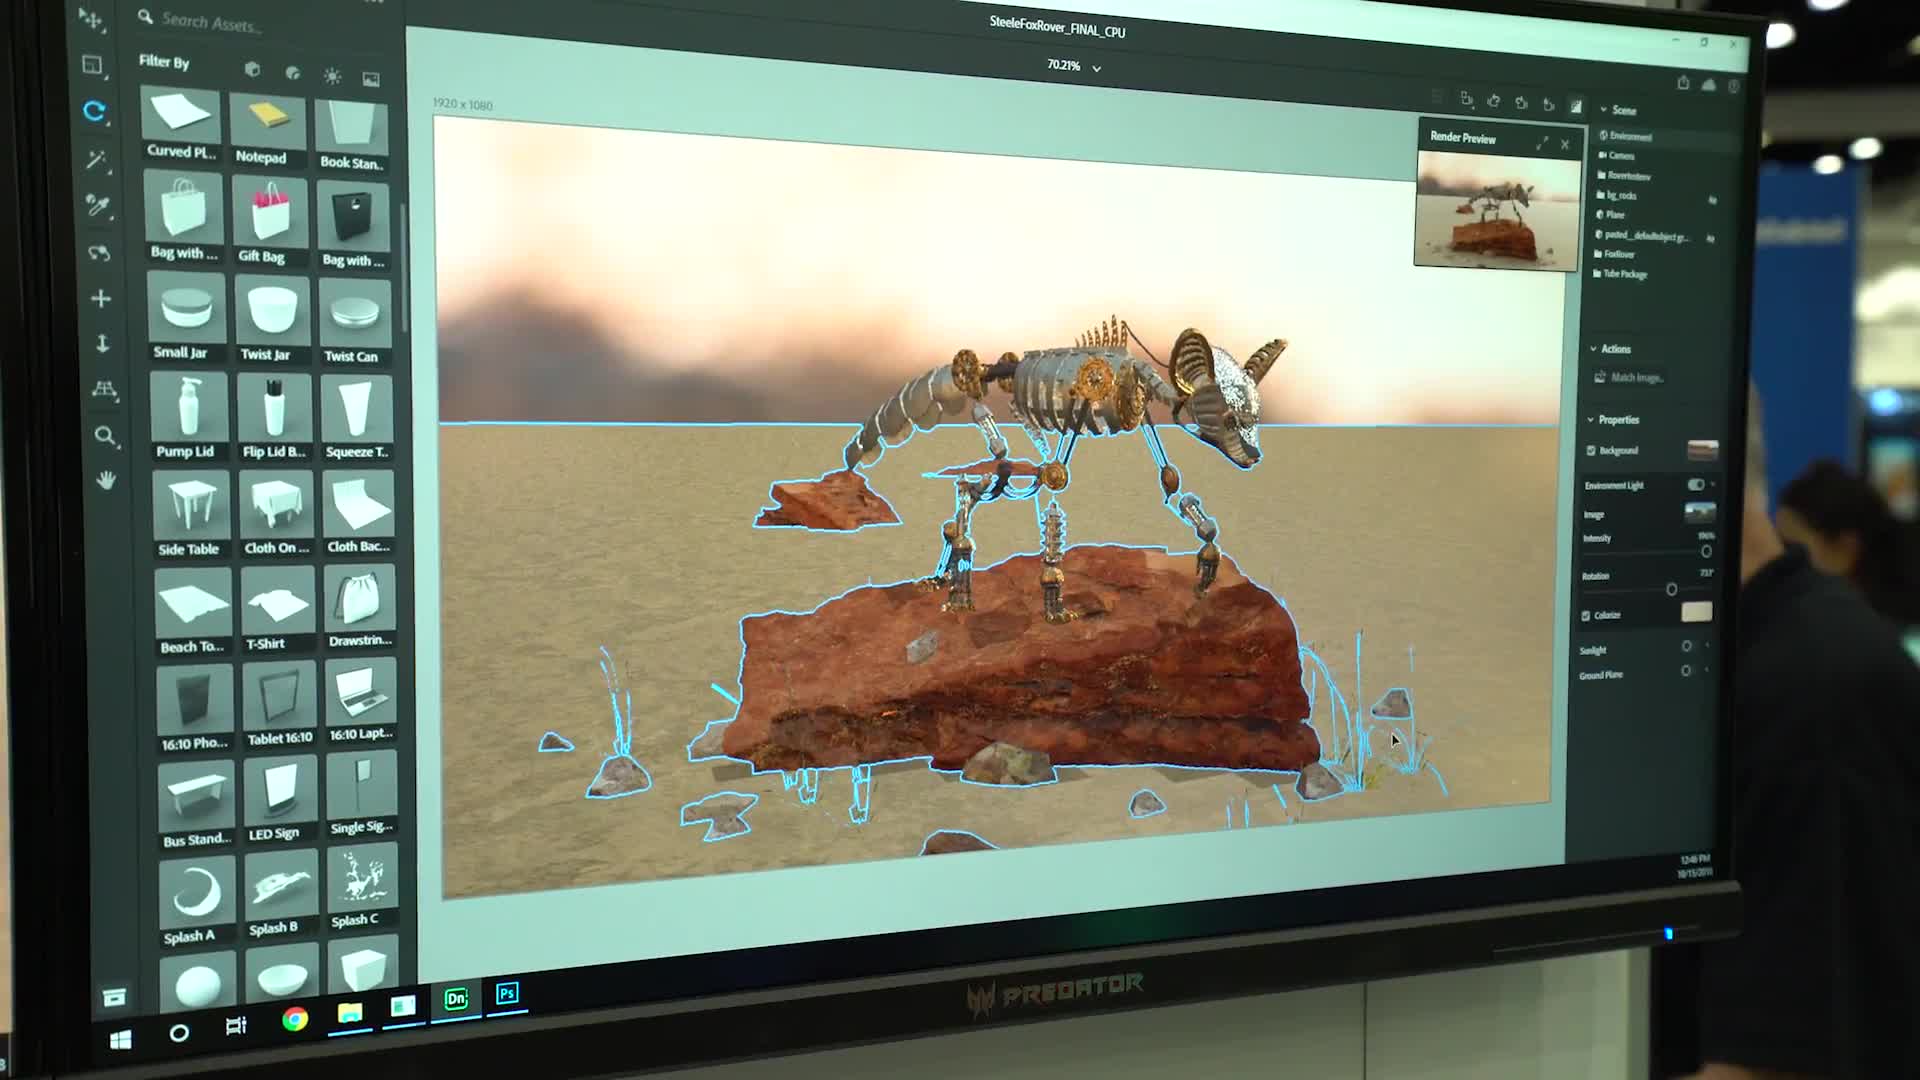This screenshot has width=1920, height=1080.
Task: Click the Cortana circle on taskbar
Action: [179, 1033]
